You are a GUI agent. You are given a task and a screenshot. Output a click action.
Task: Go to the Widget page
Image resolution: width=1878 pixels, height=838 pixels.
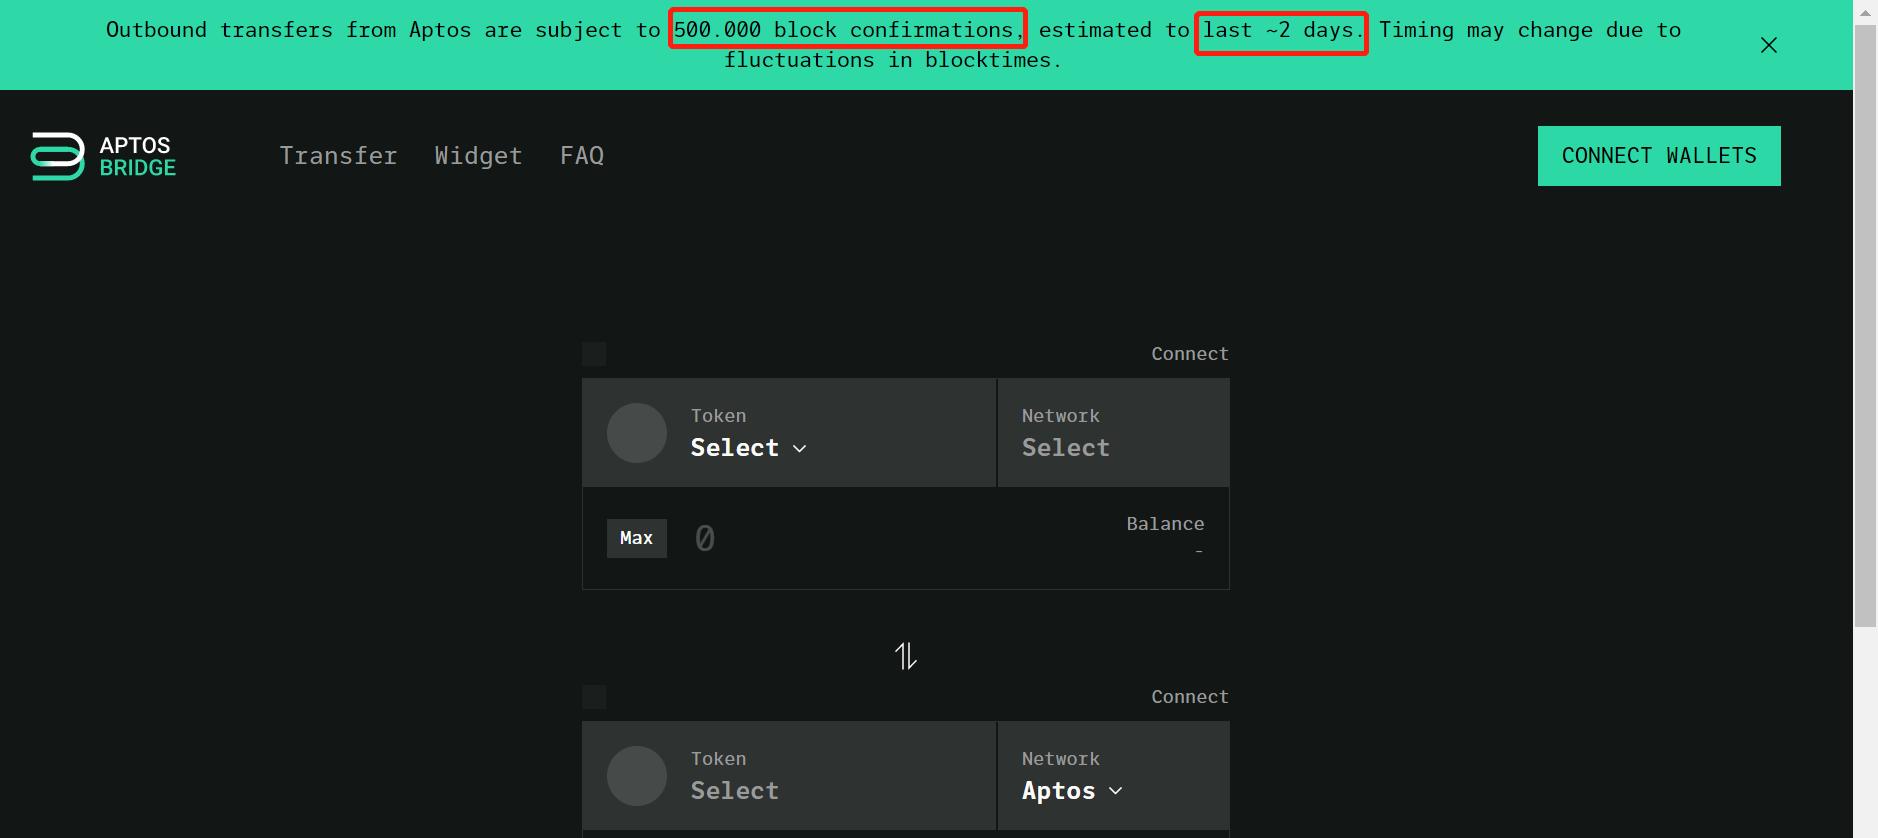(478, 156)
